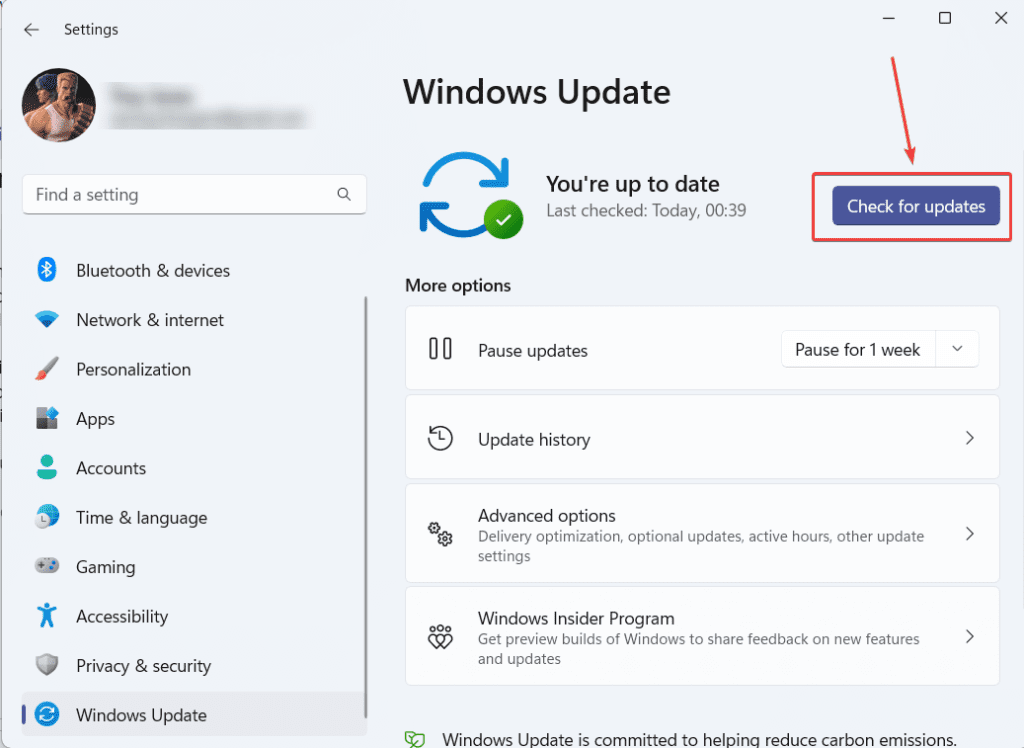Click the update sync status icon
Screen dimensions: 1024x748
pyautogui.click(x=470, y=195)
